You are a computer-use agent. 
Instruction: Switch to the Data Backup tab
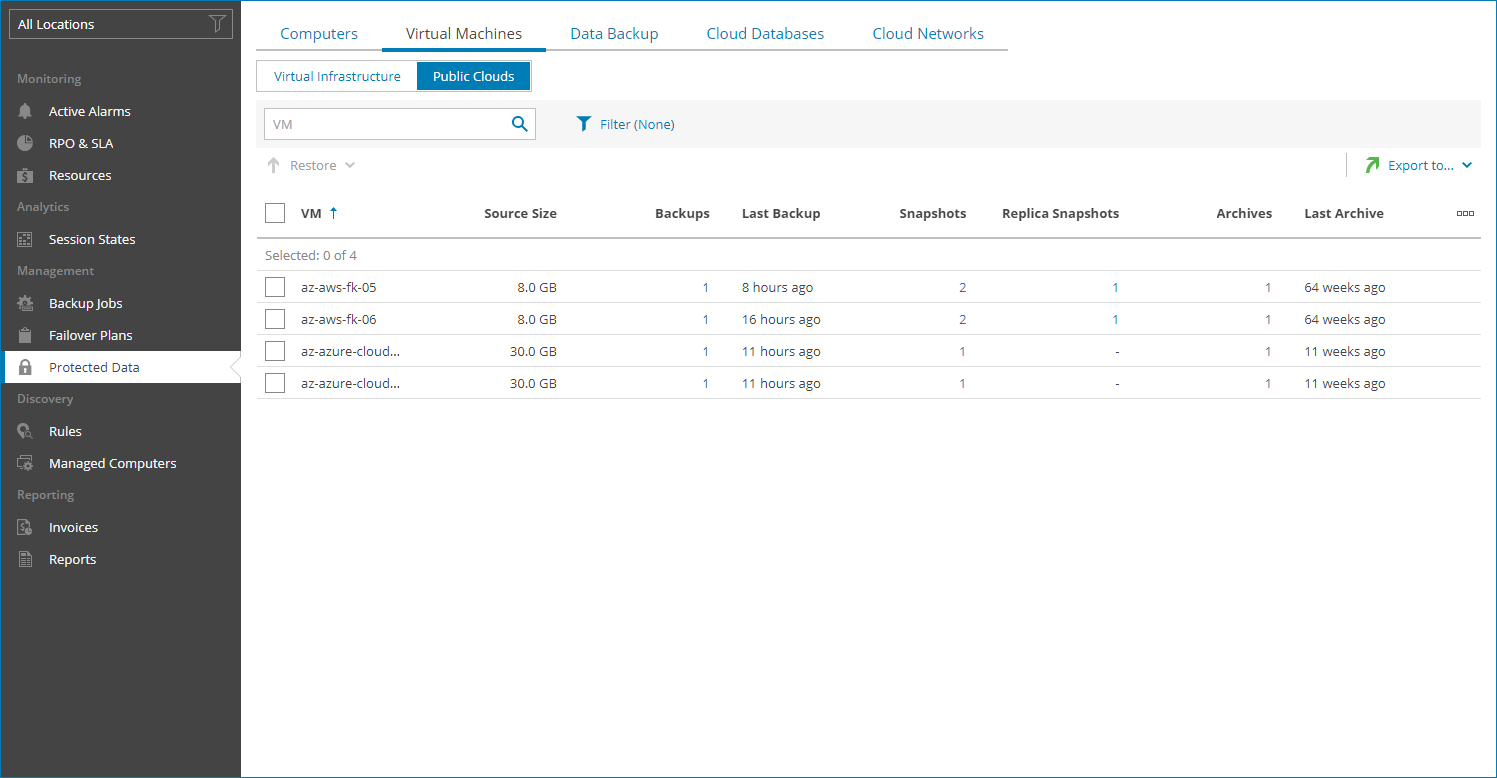614,34
